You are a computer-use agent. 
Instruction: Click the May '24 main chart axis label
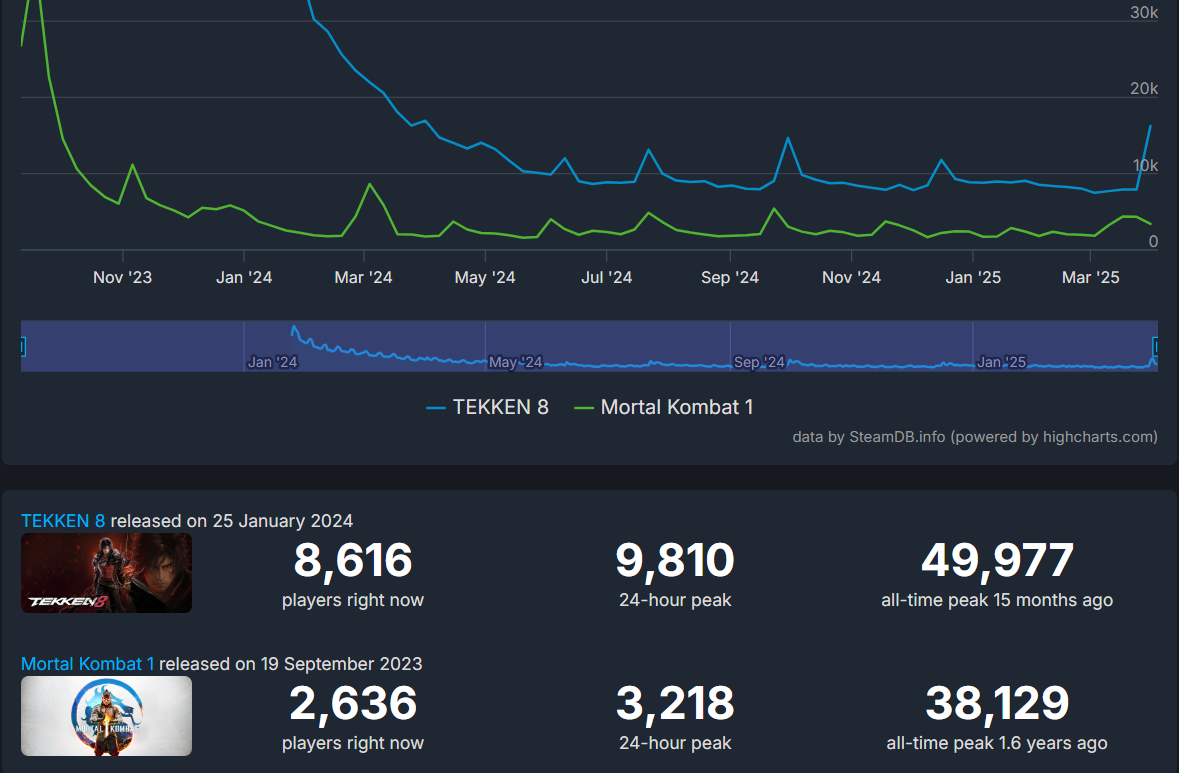coord(485,277)
